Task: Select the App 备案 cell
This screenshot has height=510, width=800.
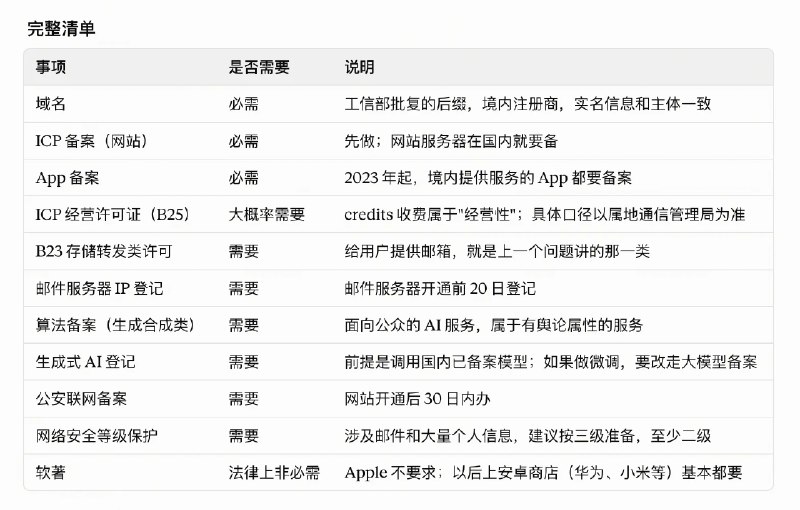Action: [x=67, y=178]
